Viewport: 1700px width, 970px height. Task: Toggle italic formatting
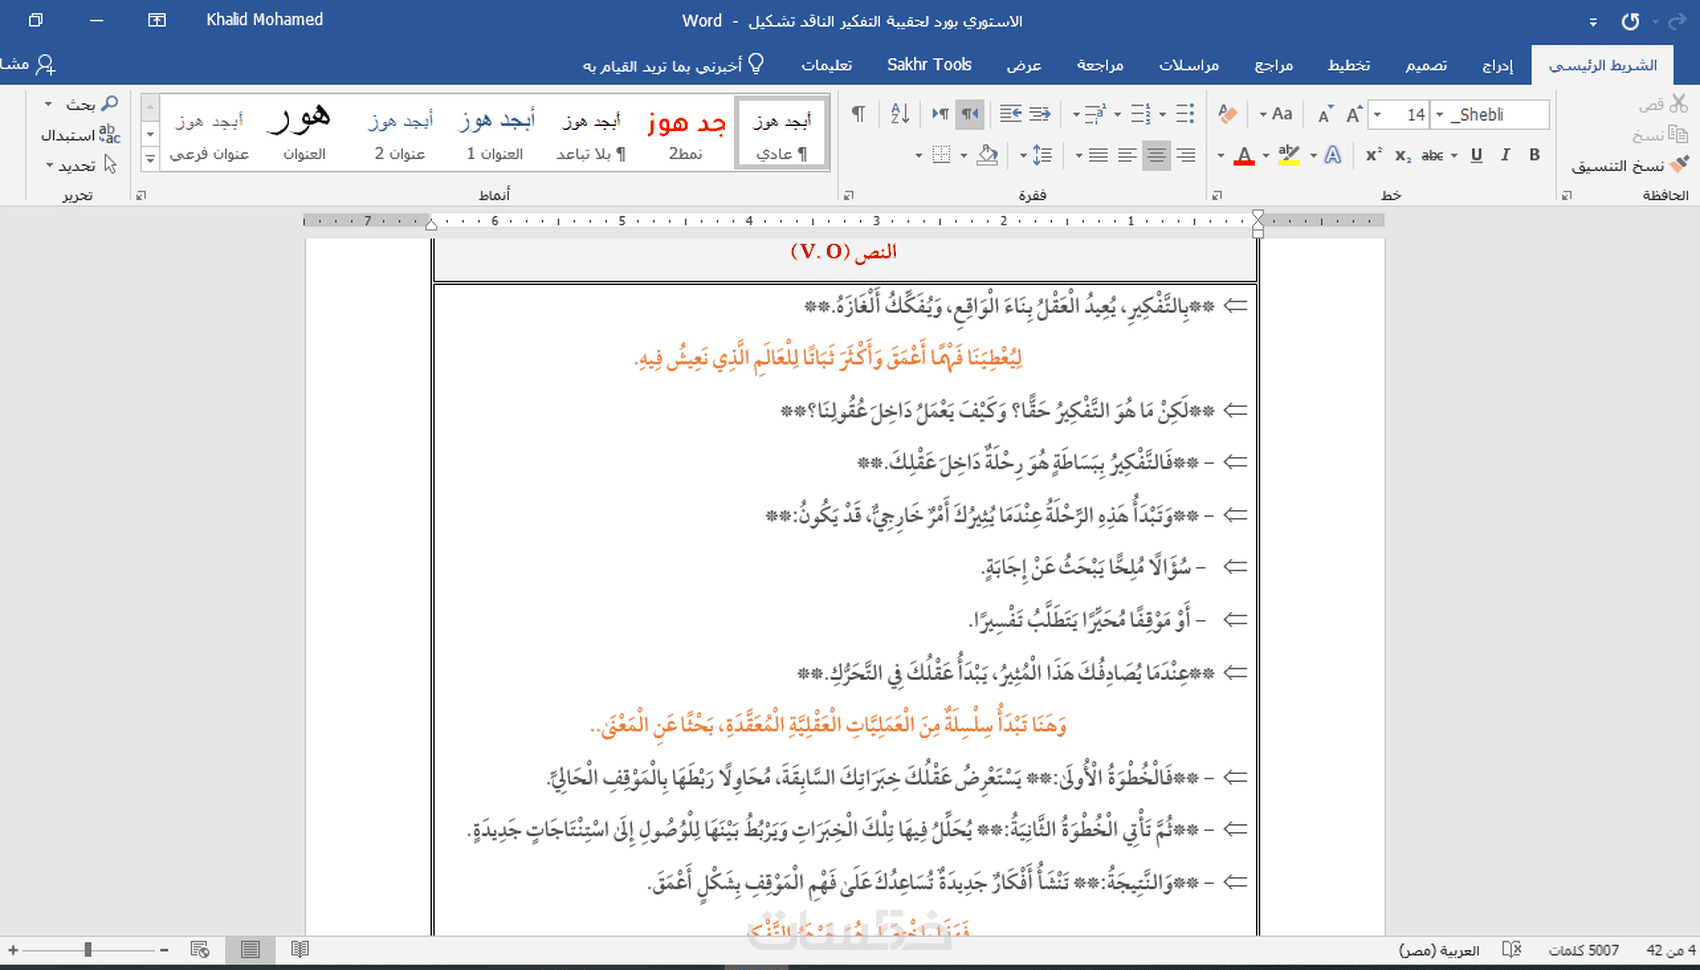1505,155
